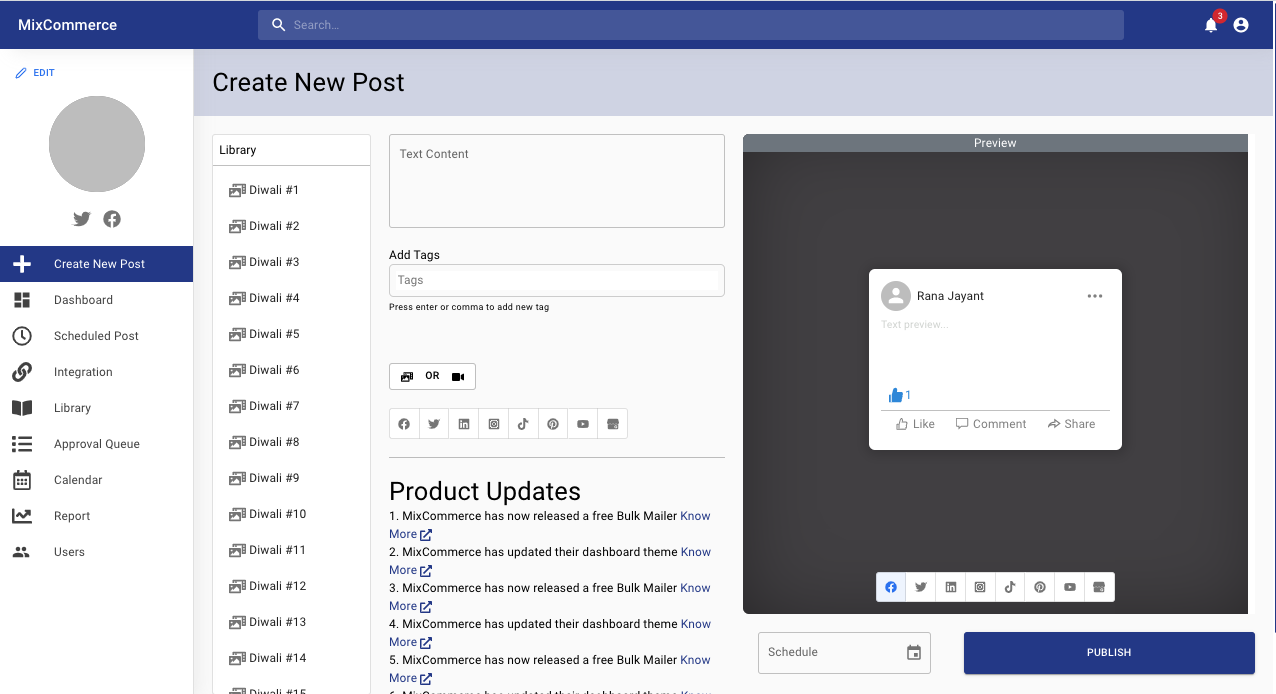Image resolution: width=1276 pixels, height=694 pixels.
Task: Click inside the Text Content box
Action: coord(557,181)
